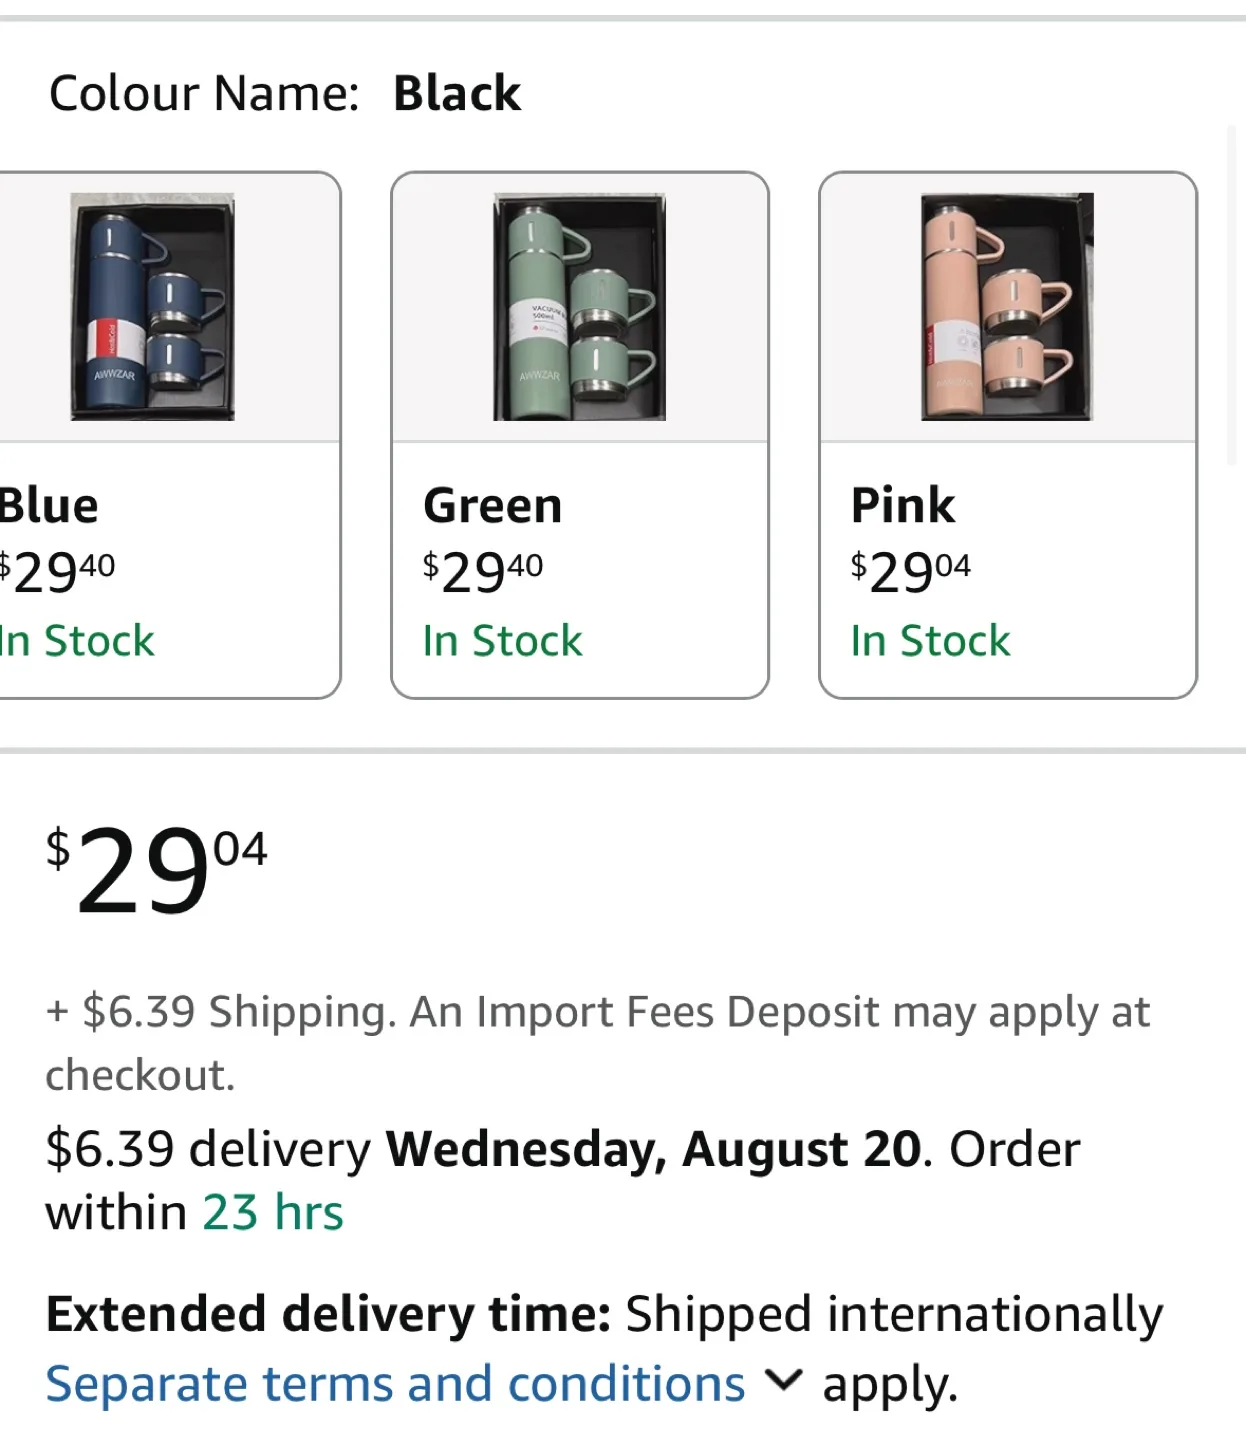The image size is (1246, 1440).
Task: Tap the Import Fees Deposit shipping note
Action: [x=597, y=1013]
